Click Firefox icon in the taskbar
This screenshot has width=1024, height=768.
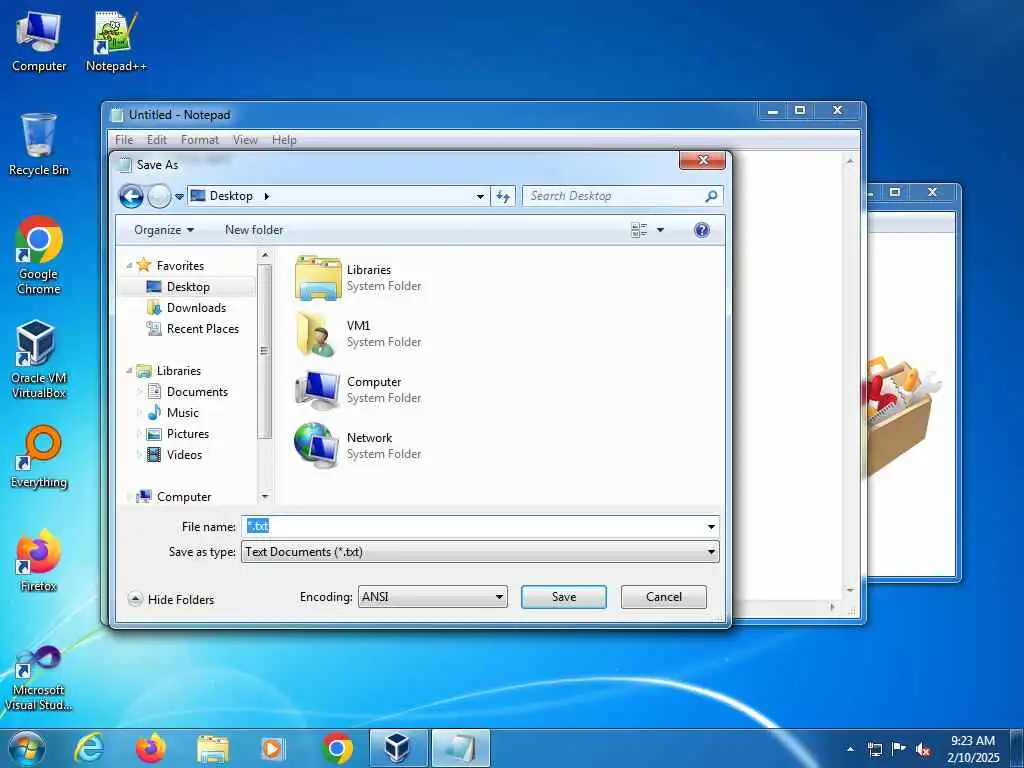pos(151,748)
